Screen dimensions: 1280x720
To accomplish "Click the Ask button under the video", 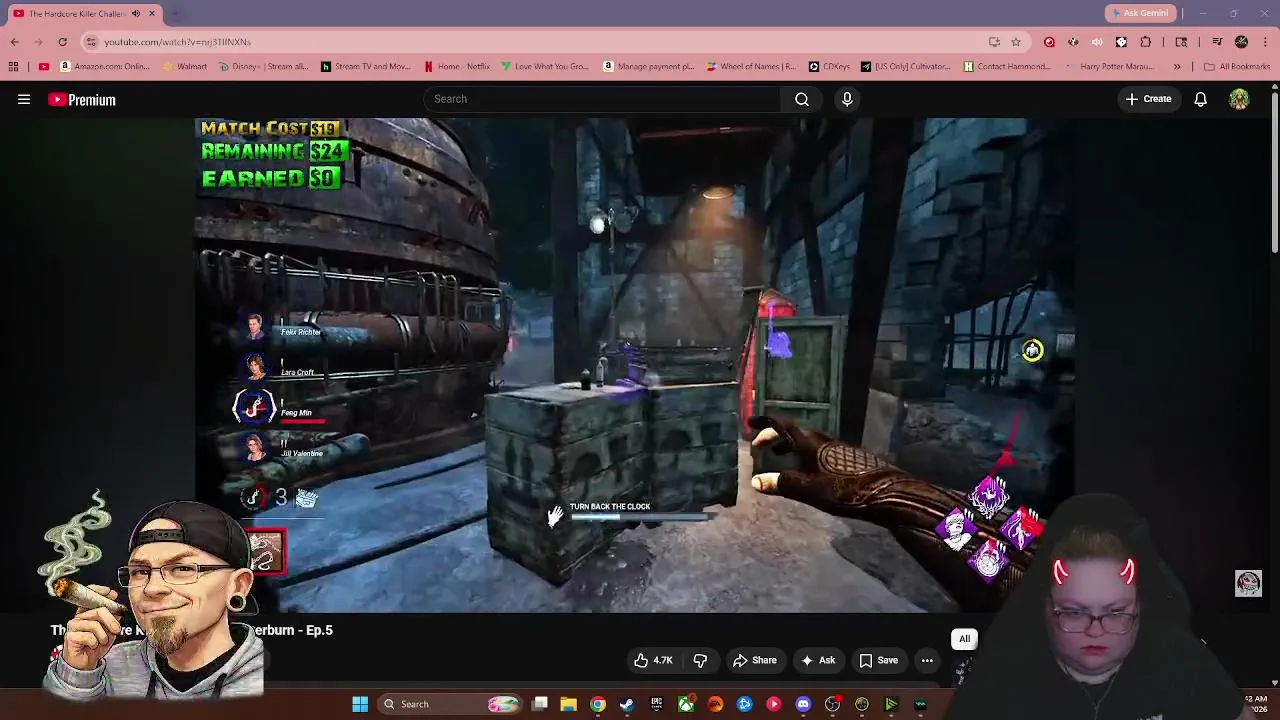I will coord(817,660).
